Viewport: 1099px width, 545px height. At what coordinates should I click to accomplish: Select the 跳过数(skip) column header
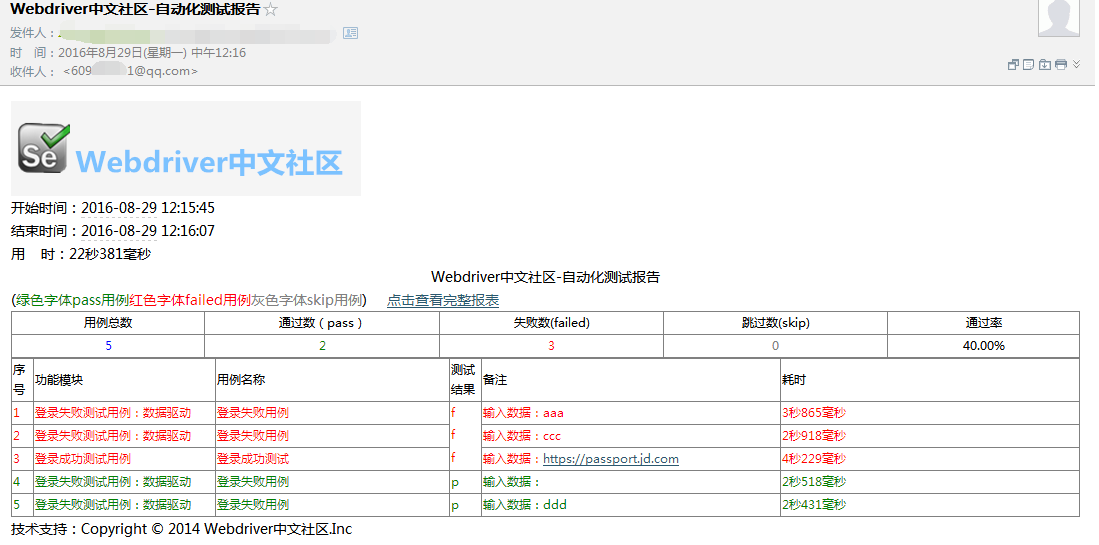pos(775,323)
